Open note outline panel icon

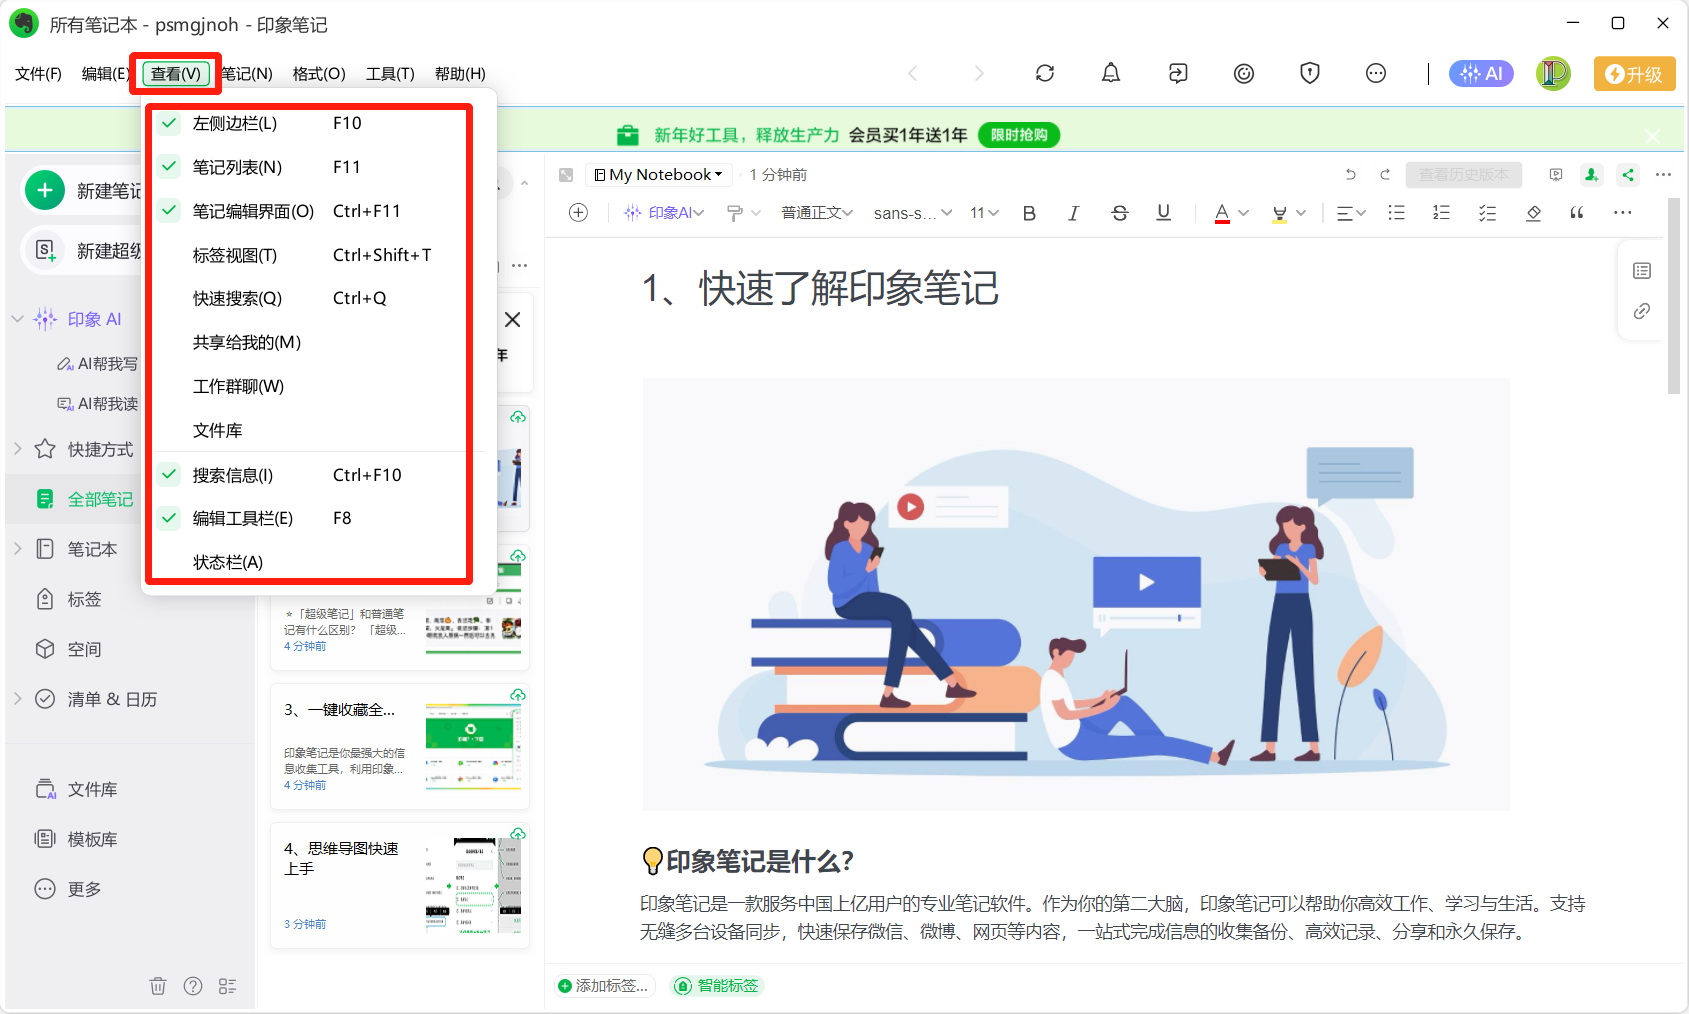[1642, 271]
